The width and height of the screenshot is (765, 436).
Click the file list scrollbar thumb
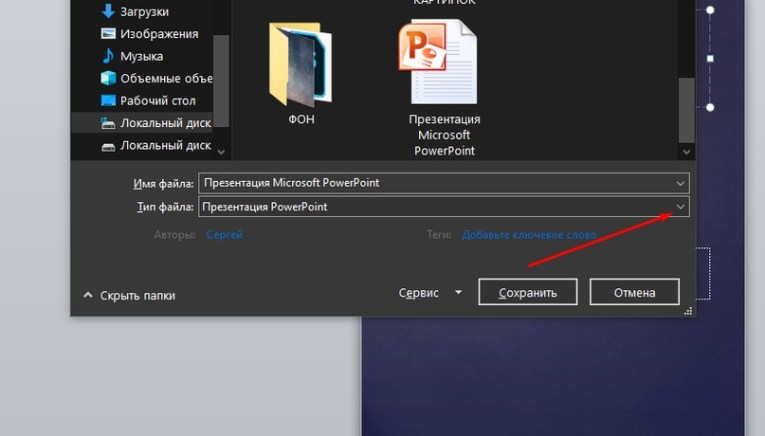(686, 110)
